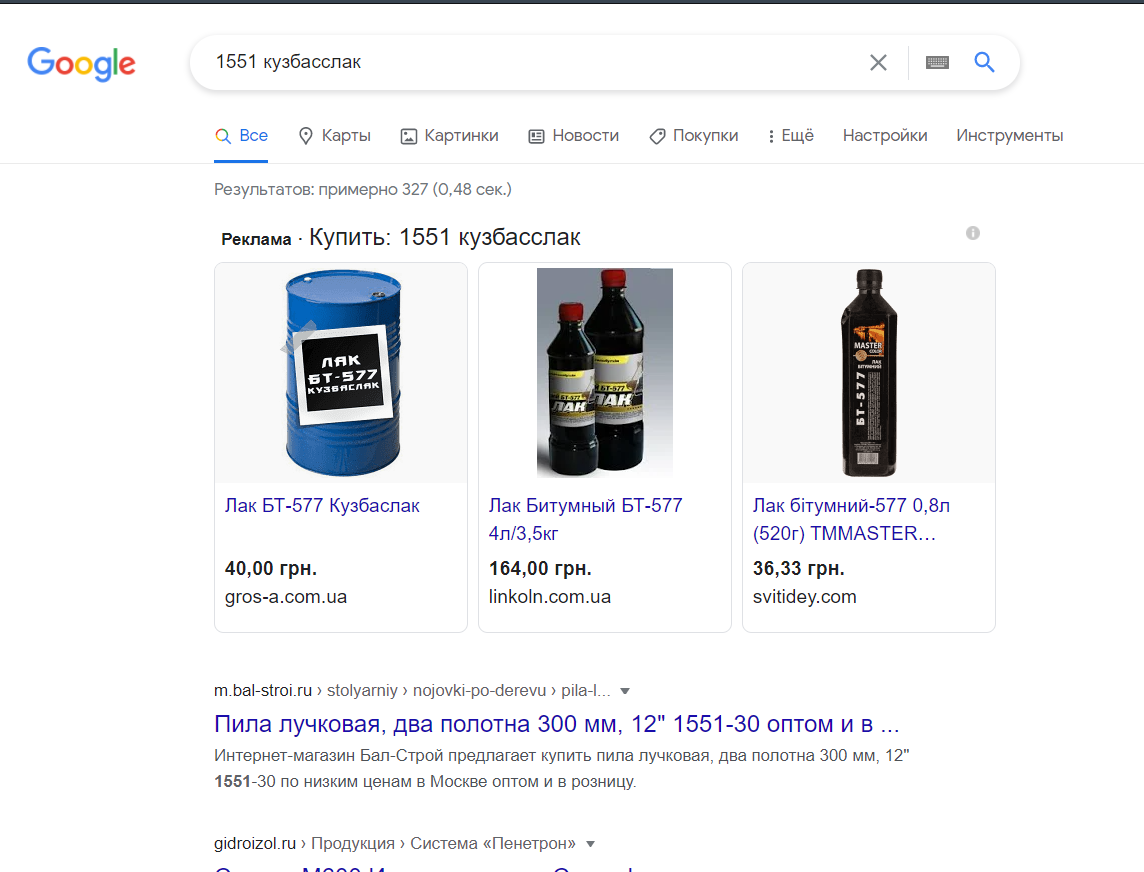Viewport: 1144px width, 872px height.
Task: Click gros-a.com.ua seller name
Action: pos(286,597)
